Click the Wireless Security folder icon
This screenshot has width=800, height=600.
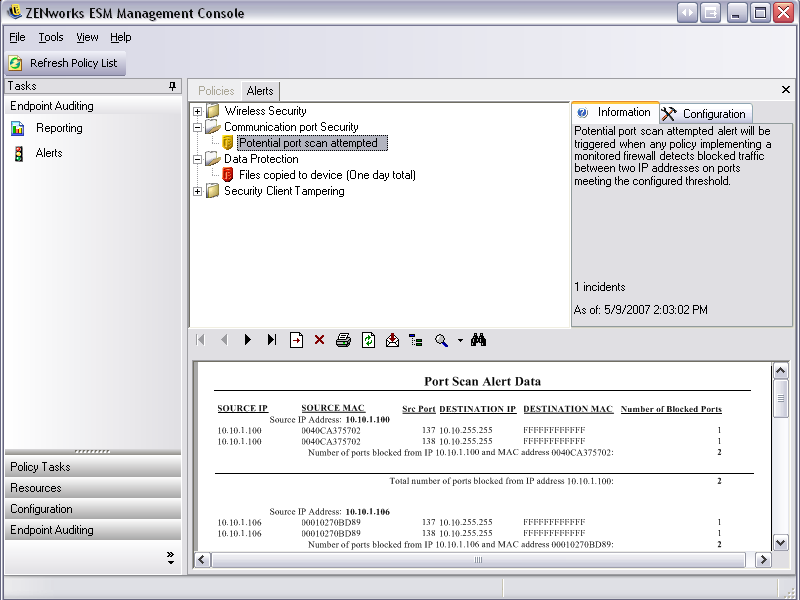[x=213, y=110]
